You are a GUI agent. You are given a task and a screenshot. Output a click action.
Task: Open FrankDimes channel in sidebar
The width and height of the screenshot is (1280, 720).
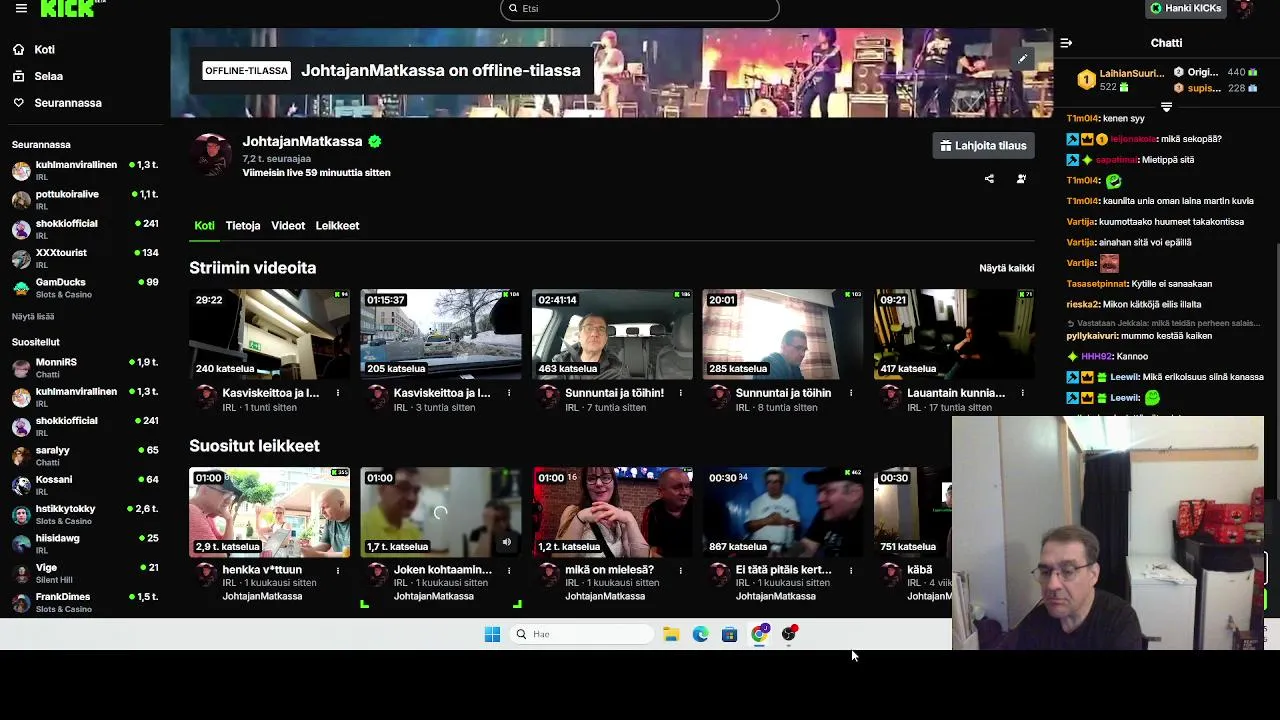coord(85,603)
